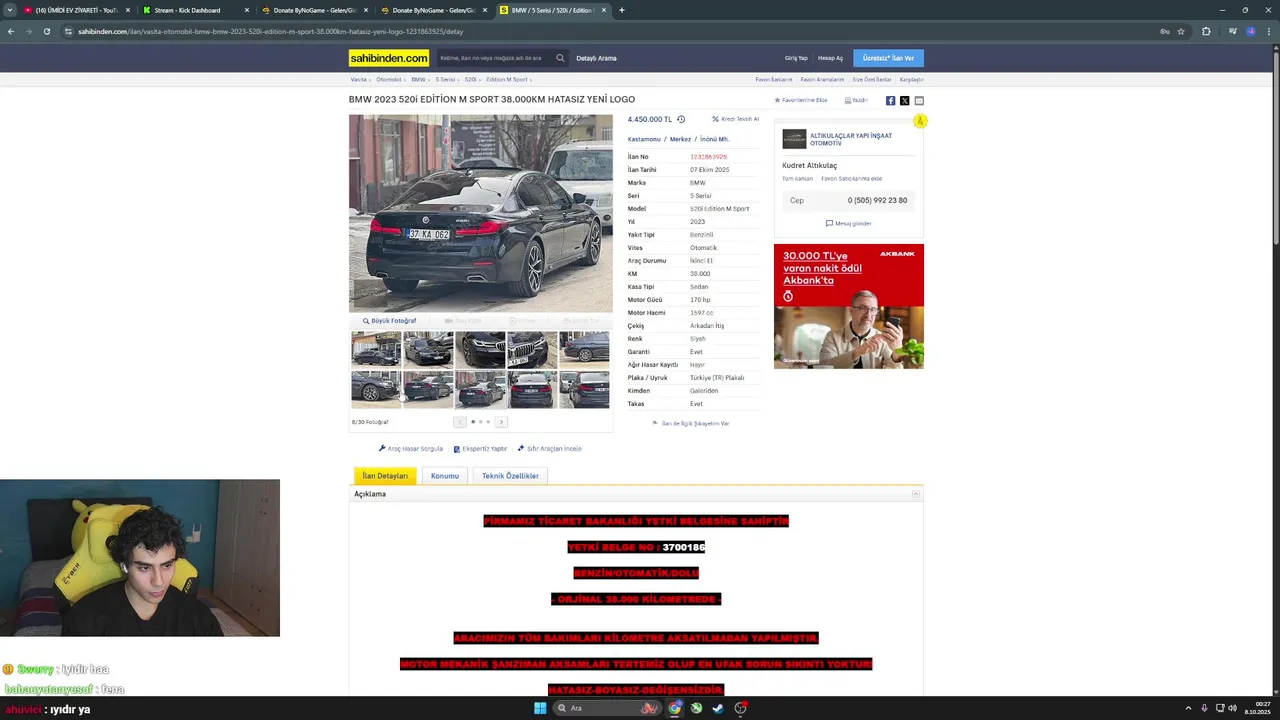Select first car thumbnail in gallery

click(376, 350)
